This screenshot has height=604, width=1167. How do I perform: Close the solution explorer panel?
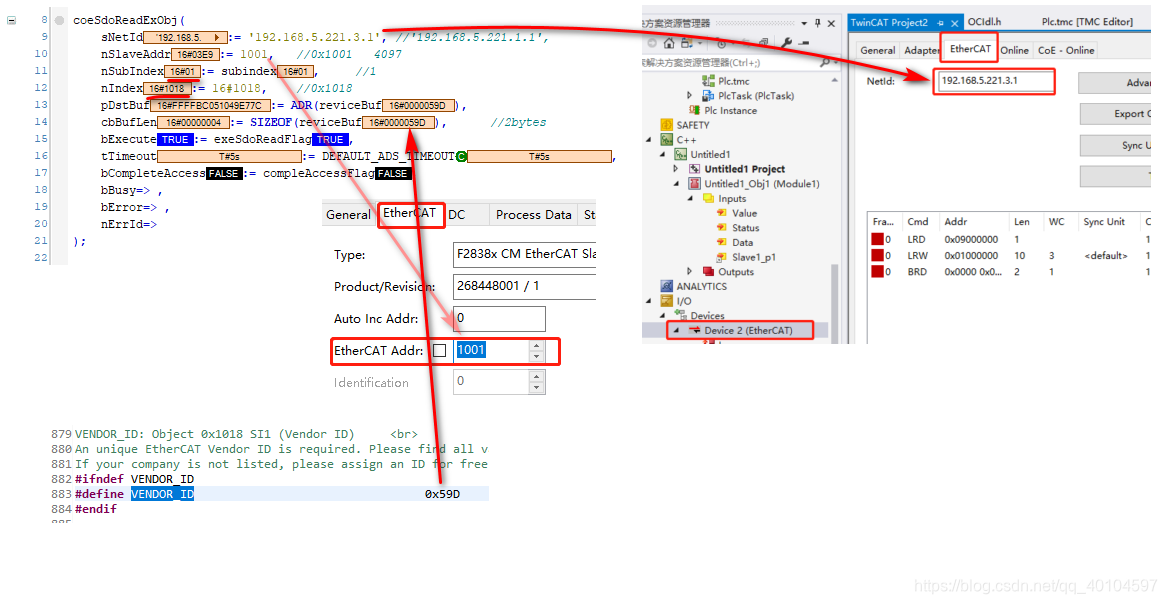[831, 23]
